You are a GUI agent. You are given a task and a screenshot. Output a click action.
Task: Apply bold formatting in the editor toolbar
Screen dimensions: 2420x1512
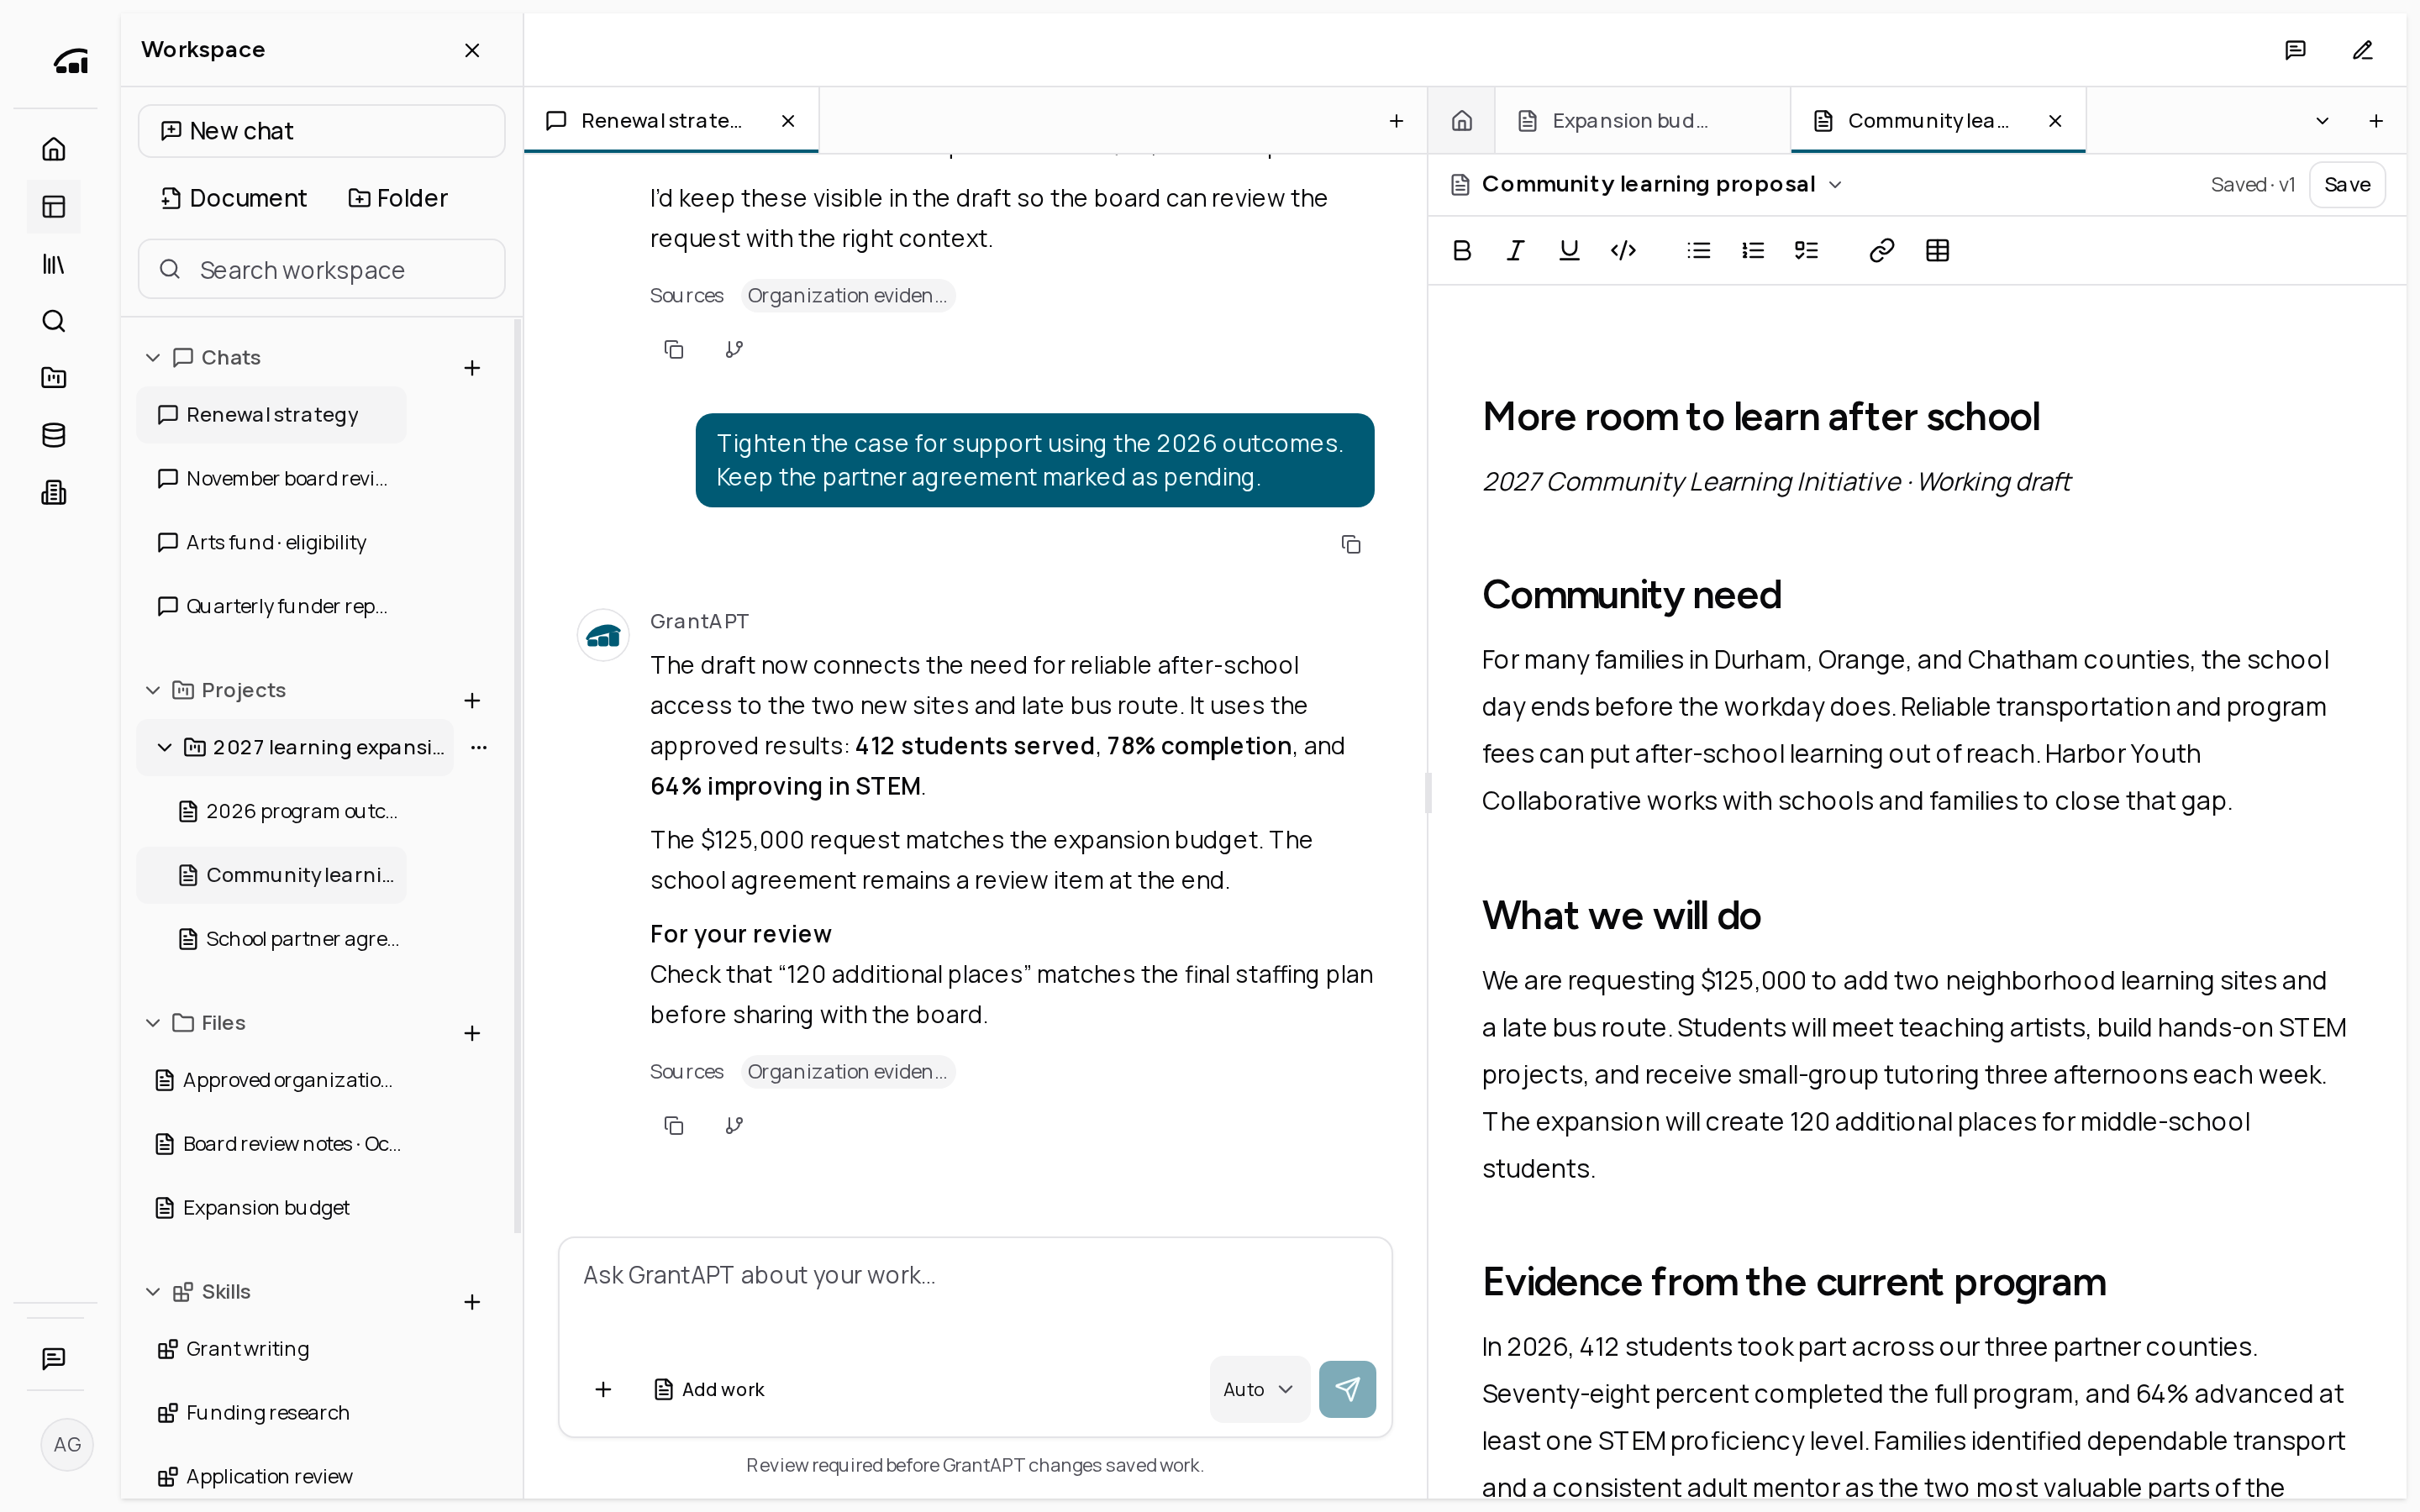(1461, 250)
